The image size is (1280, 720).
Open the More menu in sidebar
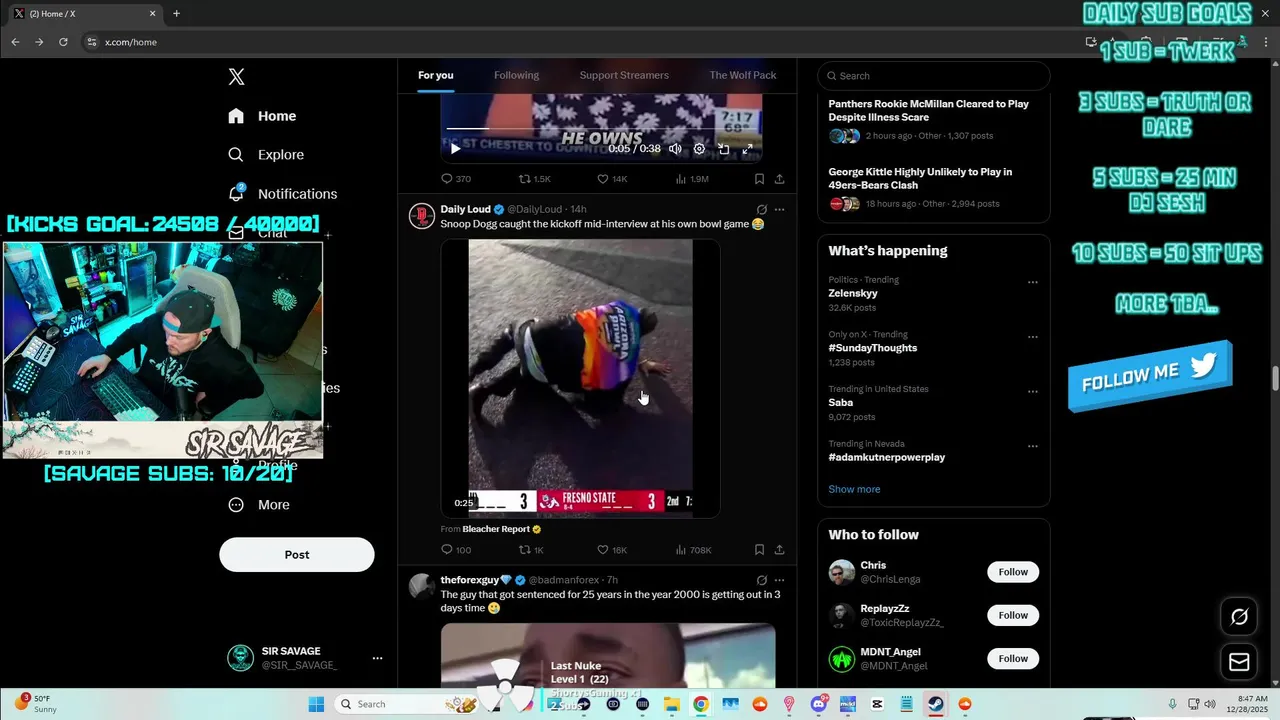click(x=259, y=505)
